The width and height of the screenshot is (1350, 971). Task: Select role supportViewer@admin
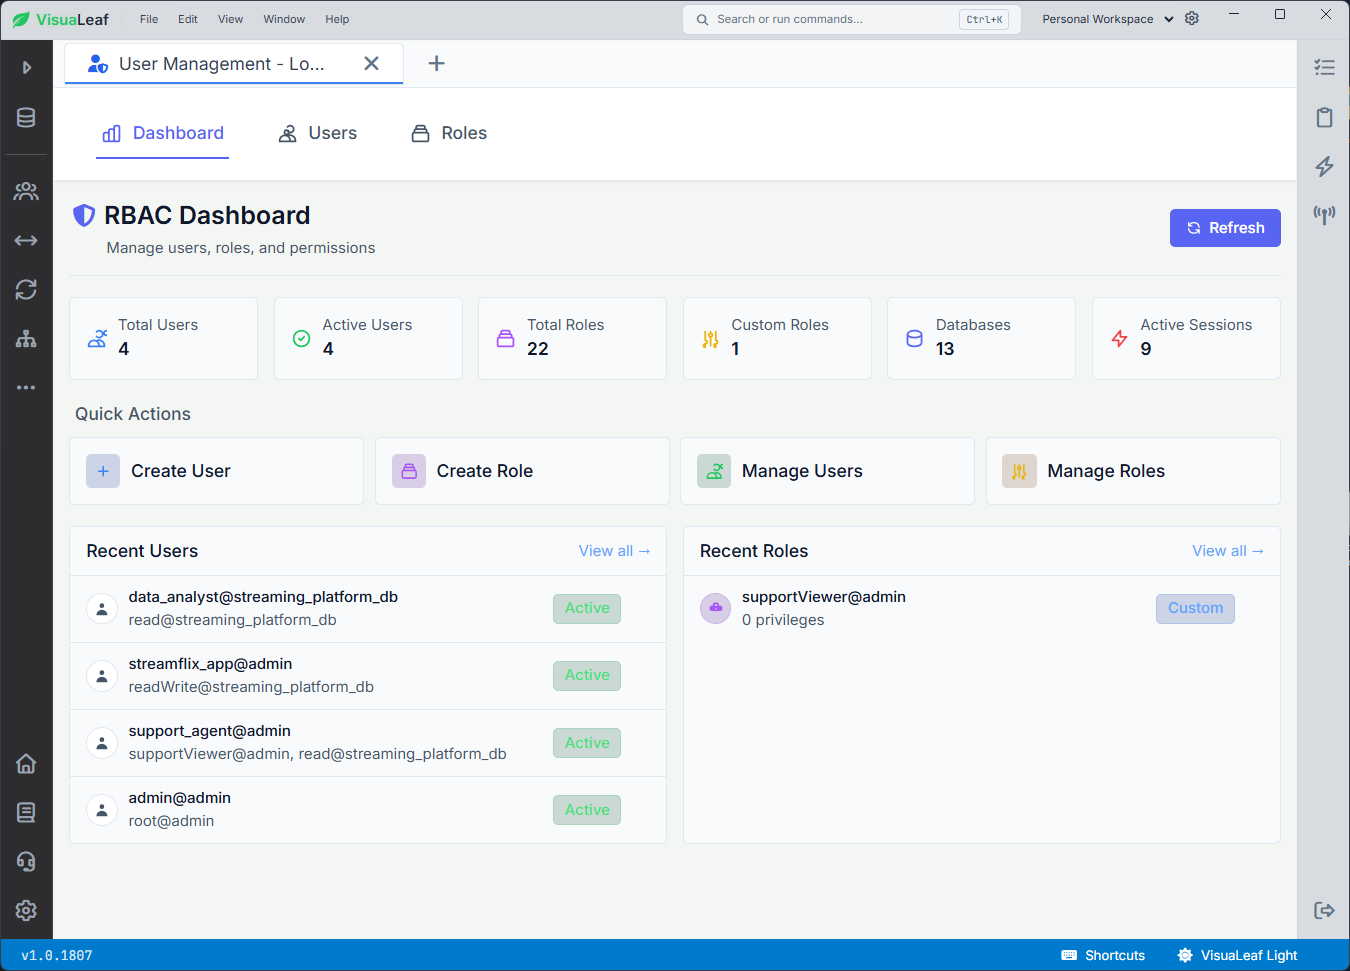pos(981,609)
